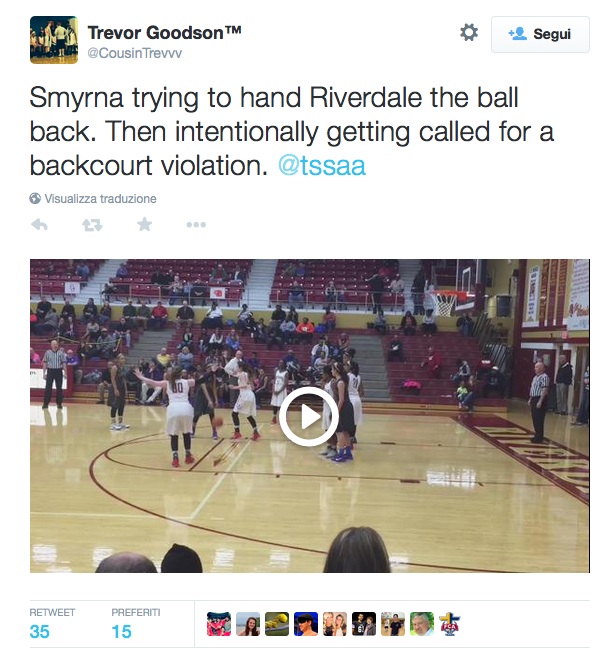Open the three-dot more options menu
The width and height of the screenshot is (616, 653).
point(196,225)
